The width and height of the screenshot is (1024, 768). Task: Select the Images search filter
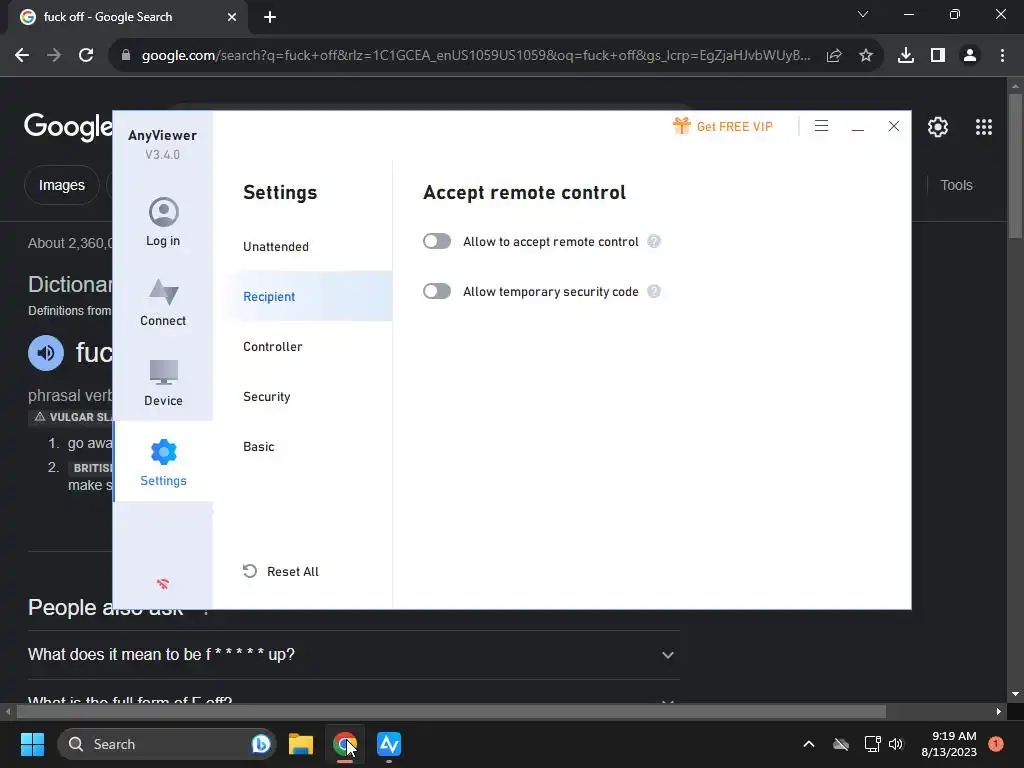61,185
